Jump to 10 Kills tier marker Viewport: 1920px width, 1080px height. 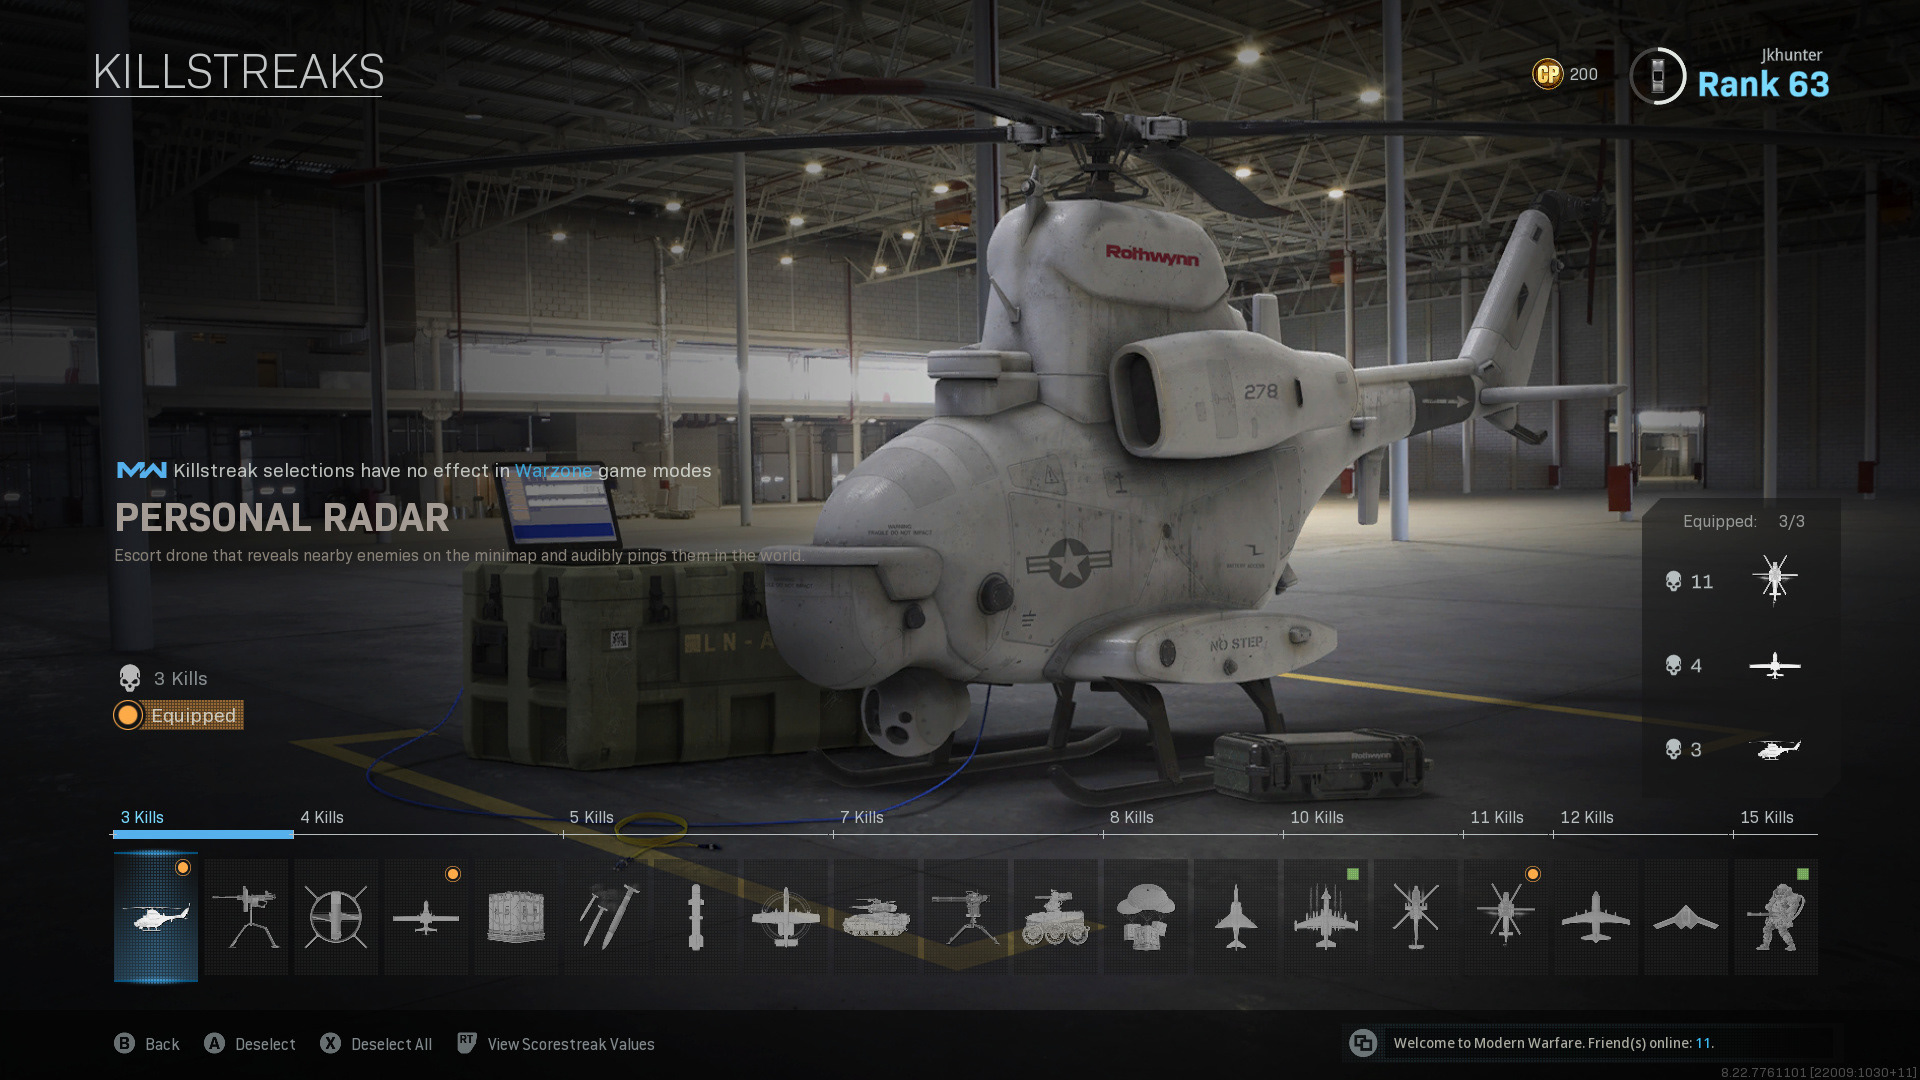[x=1317, y=817]
